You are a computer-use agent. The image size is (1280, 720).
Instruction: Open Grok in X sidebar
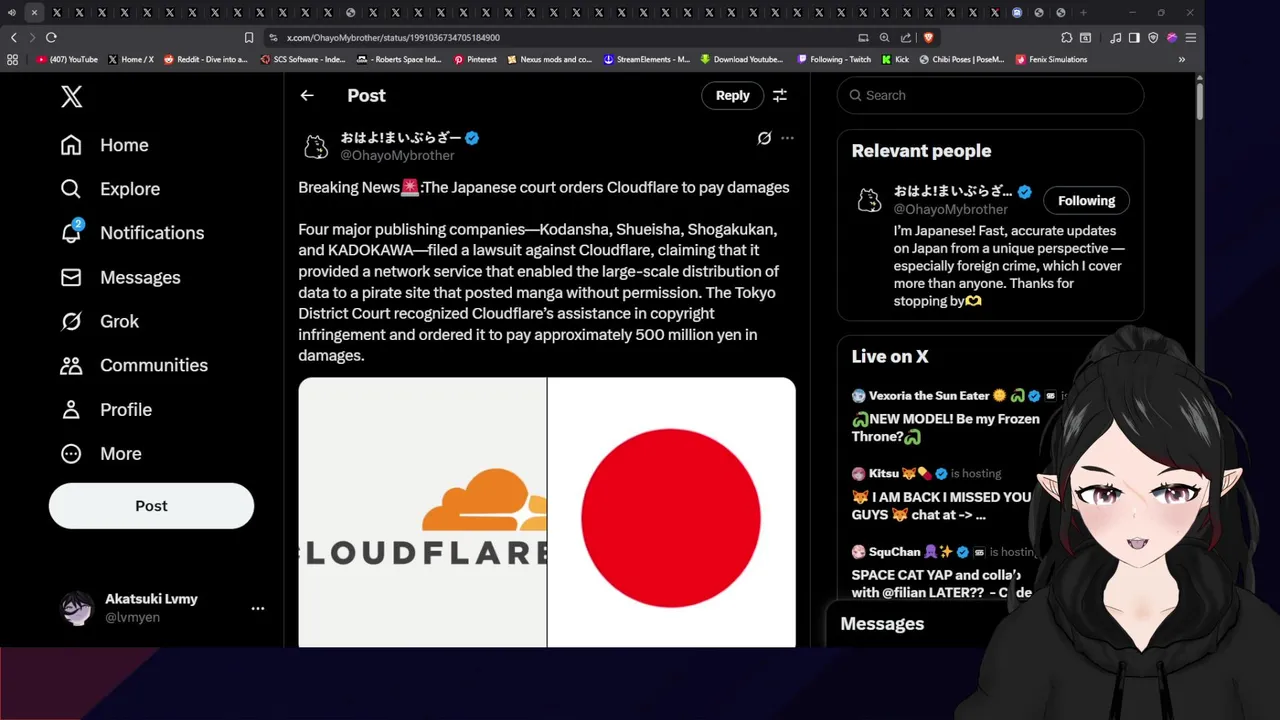[x=99, y=321]
